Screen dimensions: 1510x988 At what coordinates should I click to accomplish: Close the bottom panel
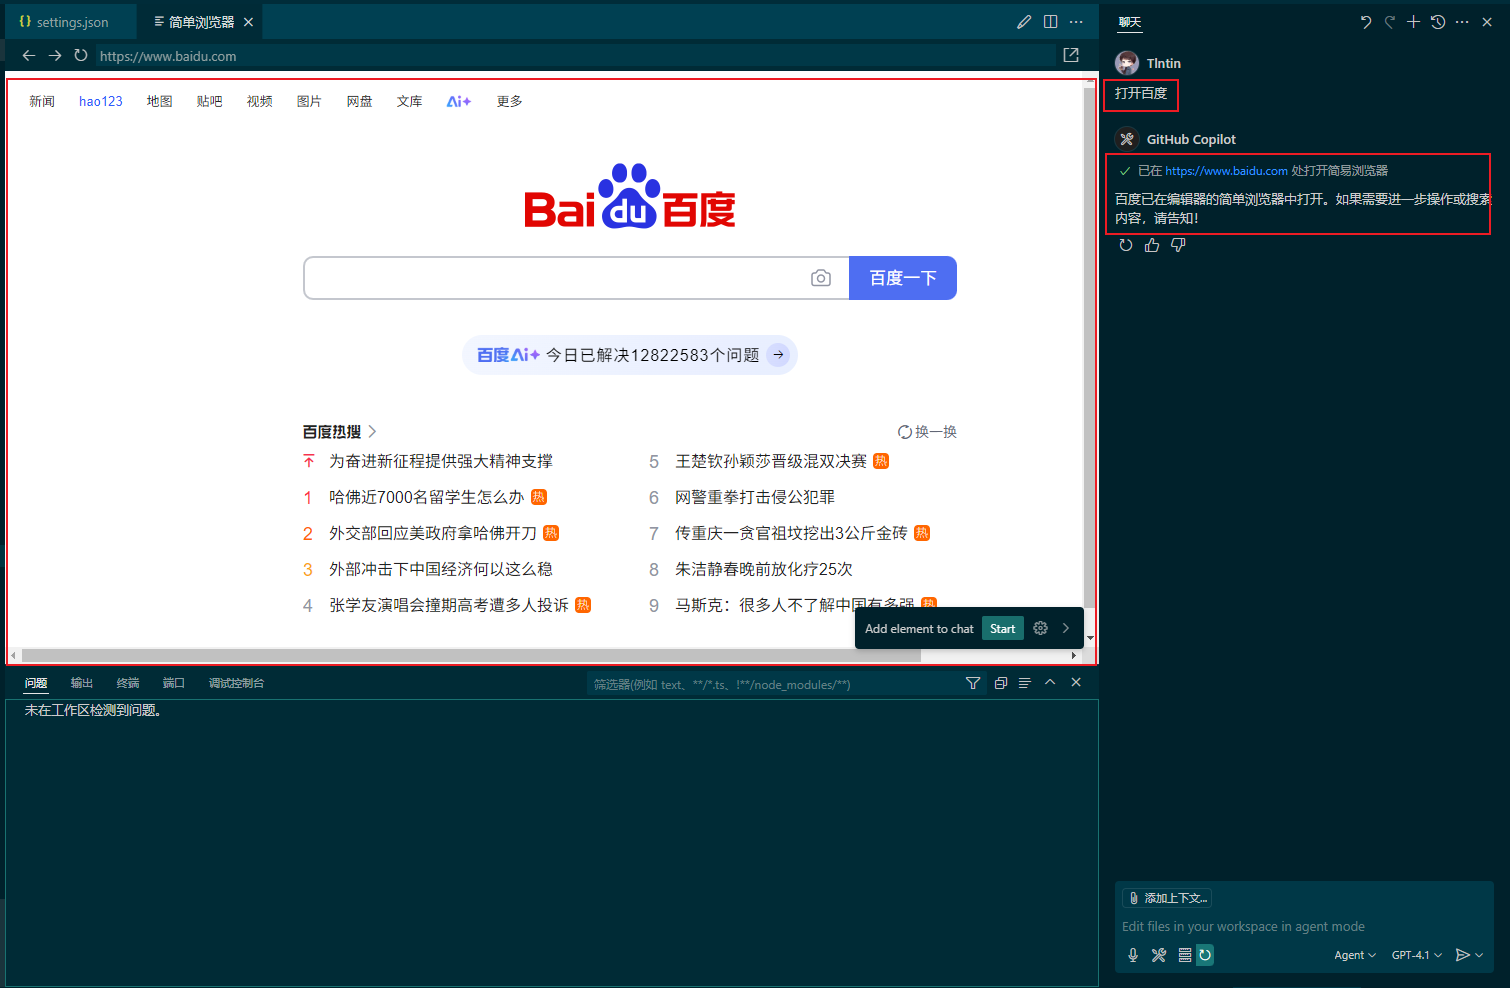1076,682
